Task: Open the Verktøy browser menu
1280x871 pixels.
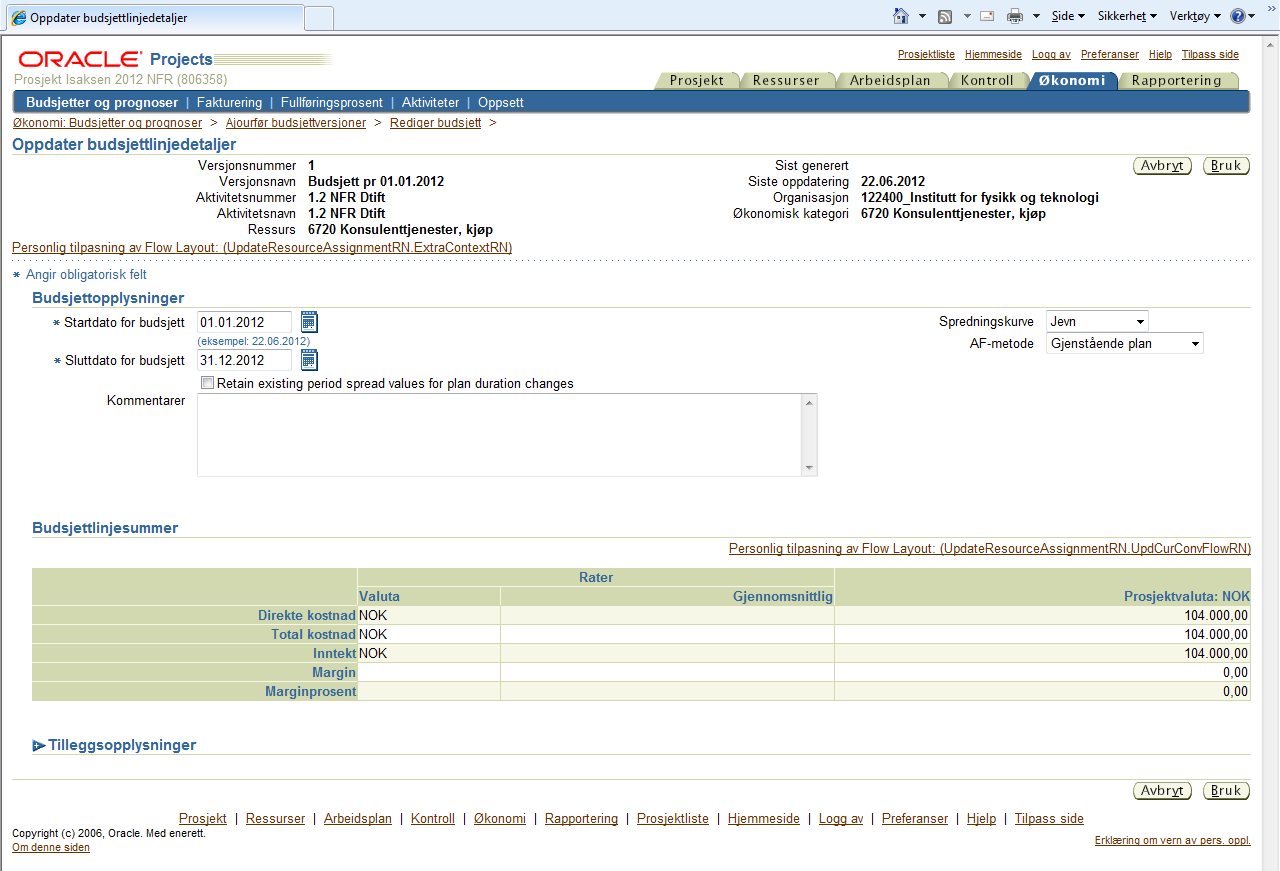Action: (1195, 16)
